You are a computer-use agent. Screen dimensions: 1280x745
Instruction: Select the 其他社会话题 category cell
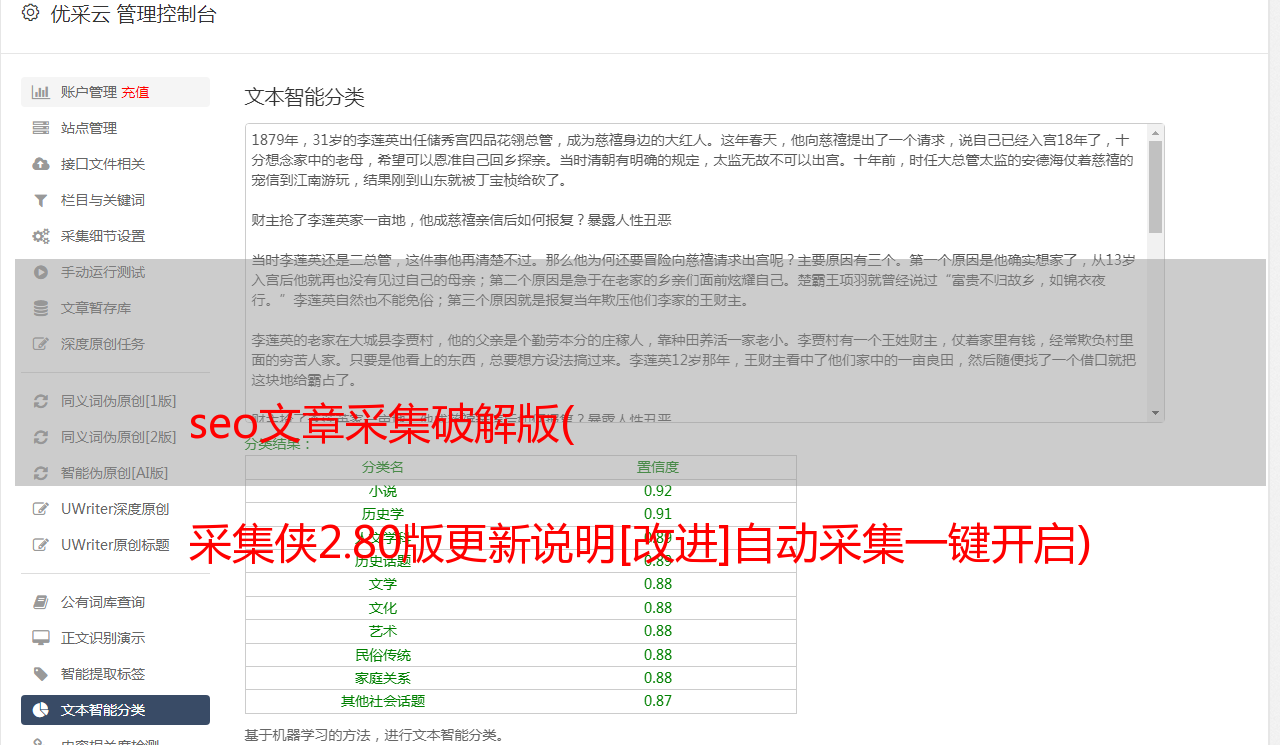[x=383, y=701]
